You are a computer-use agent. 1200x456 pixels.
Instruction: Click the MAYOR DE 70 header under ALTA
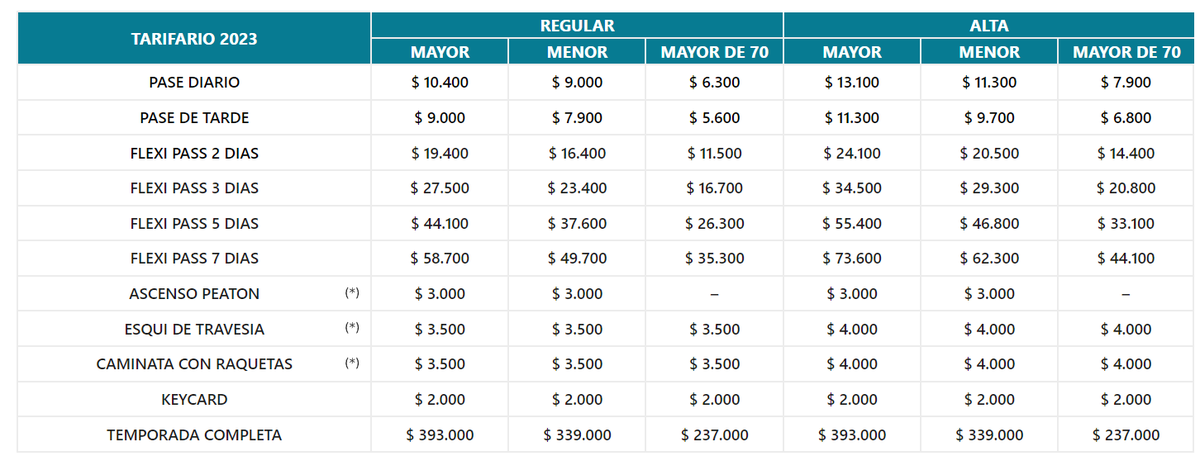coord(1126,52)
